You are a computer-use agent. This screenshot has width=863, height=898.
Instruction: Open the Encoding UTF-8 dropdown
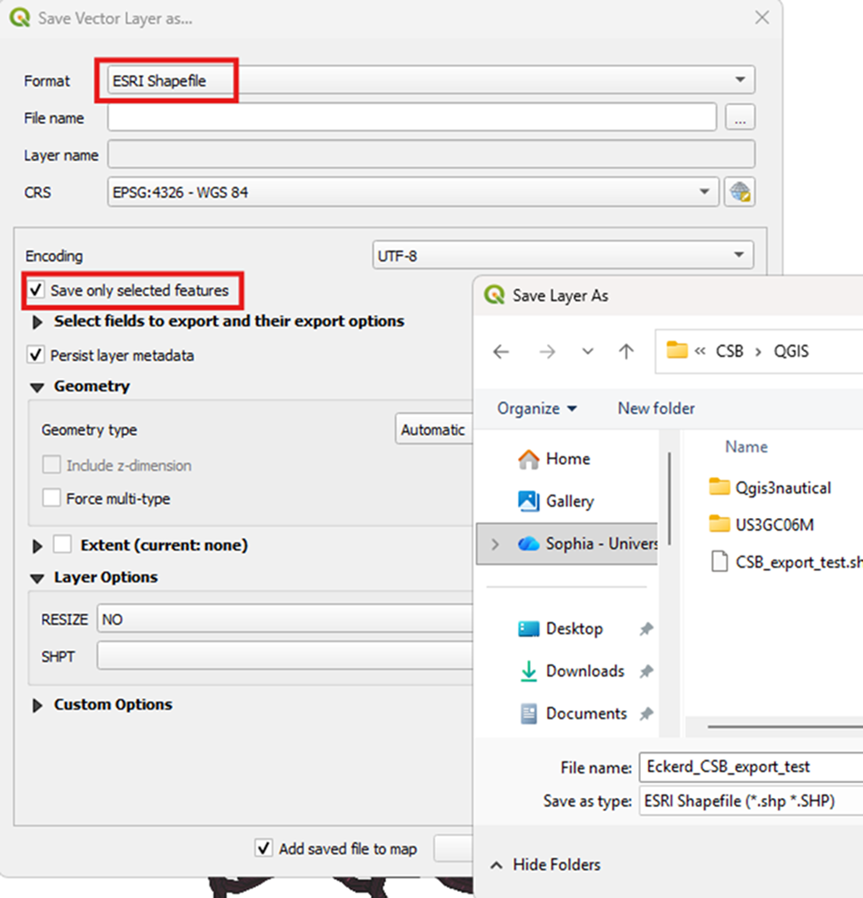pyautogui.click(x=562, y=256)
